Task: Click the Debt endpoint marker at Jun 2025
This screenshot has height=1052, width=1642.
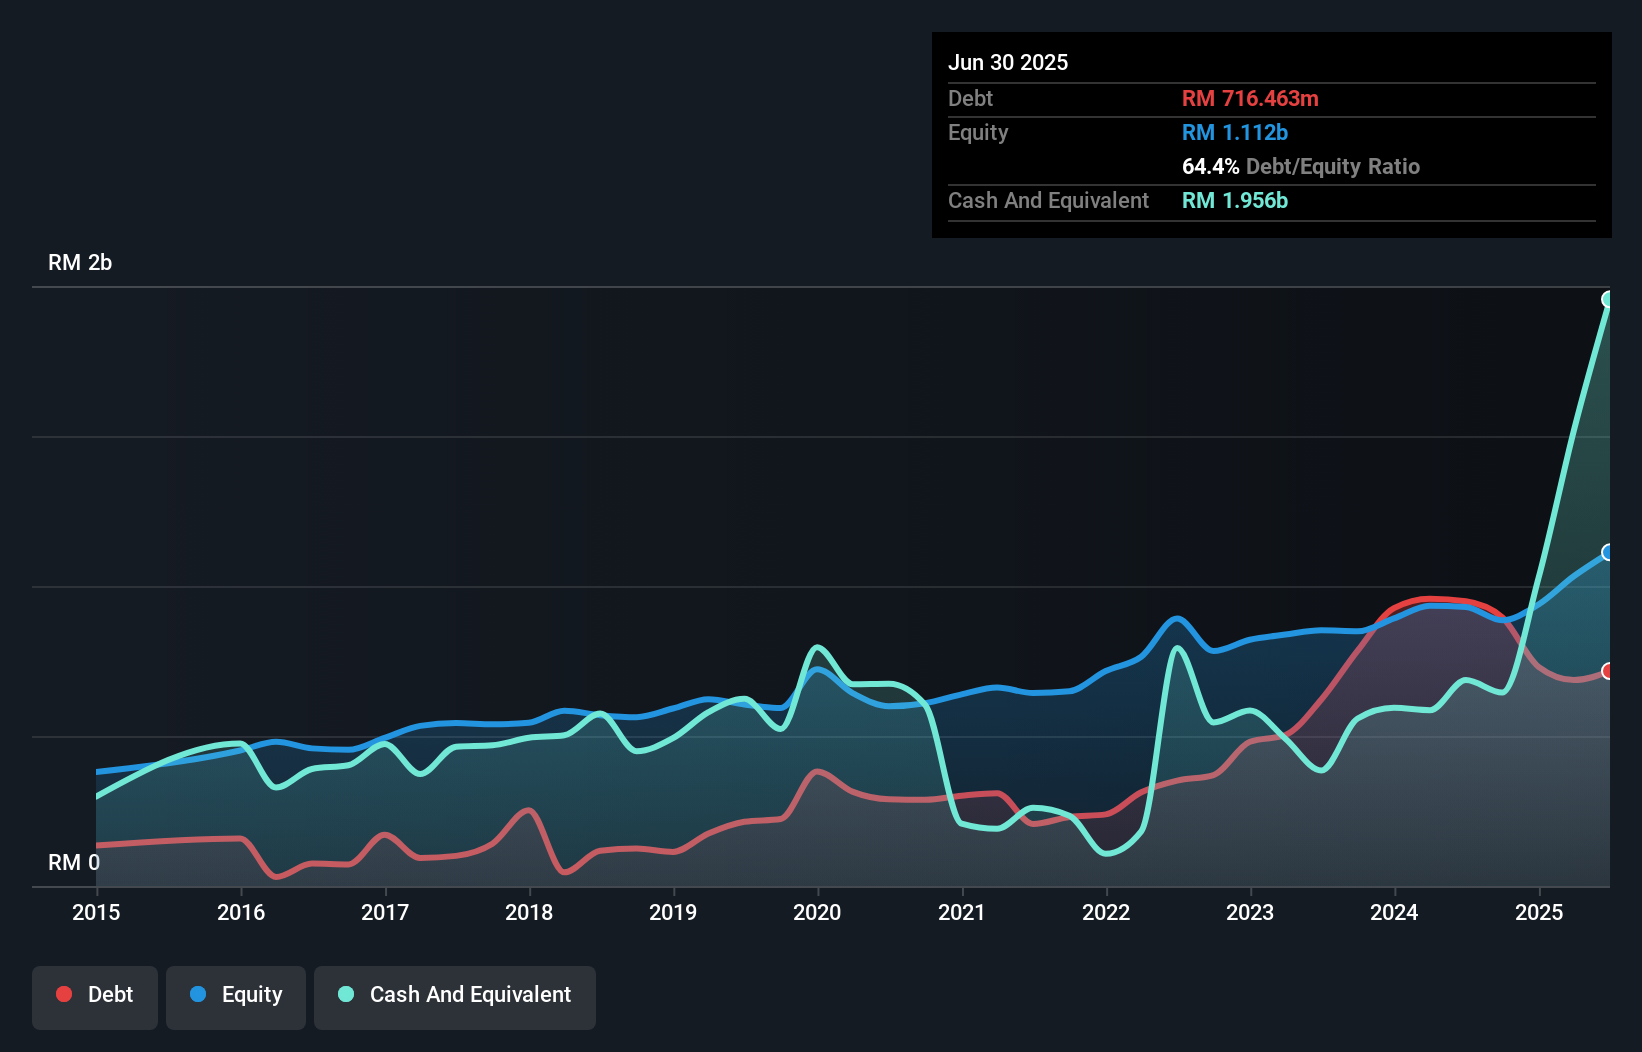Action: point(1608,671)
